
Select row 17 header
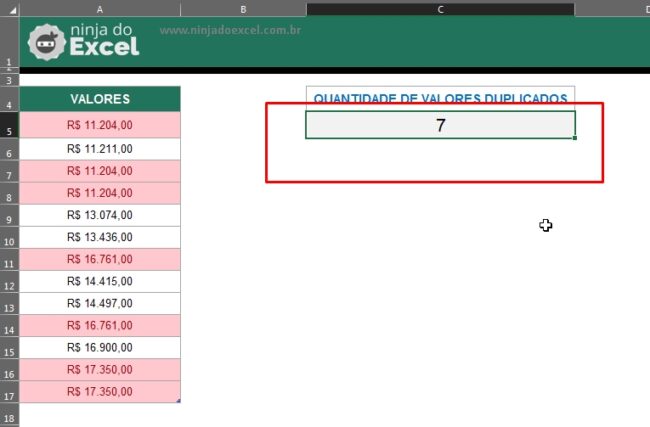(x=9, y=391)
